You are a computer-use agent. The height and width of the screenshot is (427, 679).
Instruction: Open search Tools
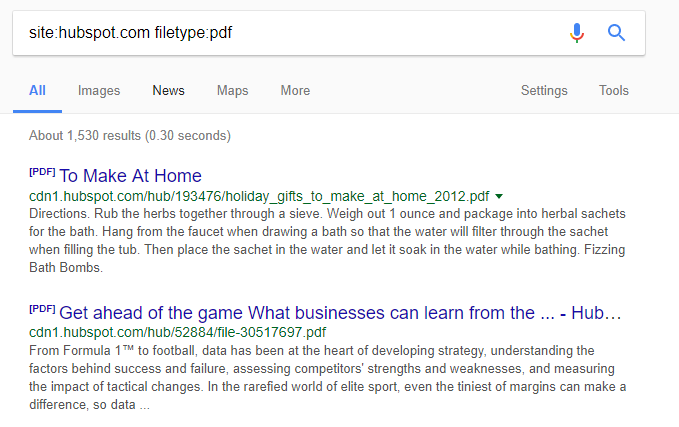614,90
